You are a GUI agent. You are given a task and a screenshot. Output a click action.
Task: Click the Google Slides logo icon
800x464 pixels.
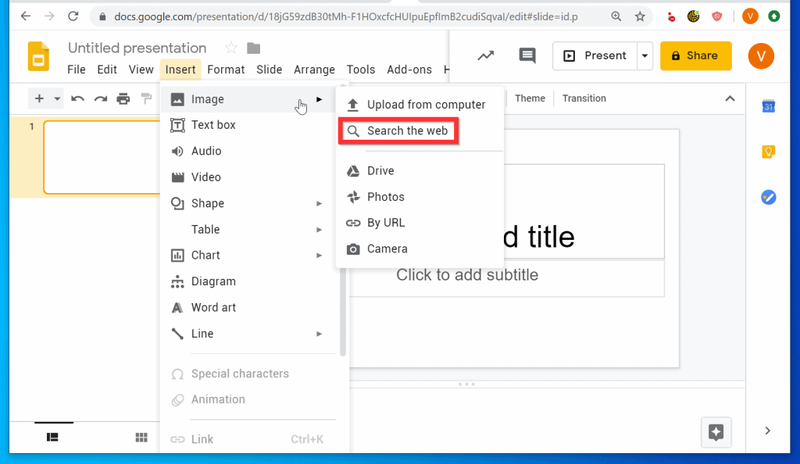(38, 56)
